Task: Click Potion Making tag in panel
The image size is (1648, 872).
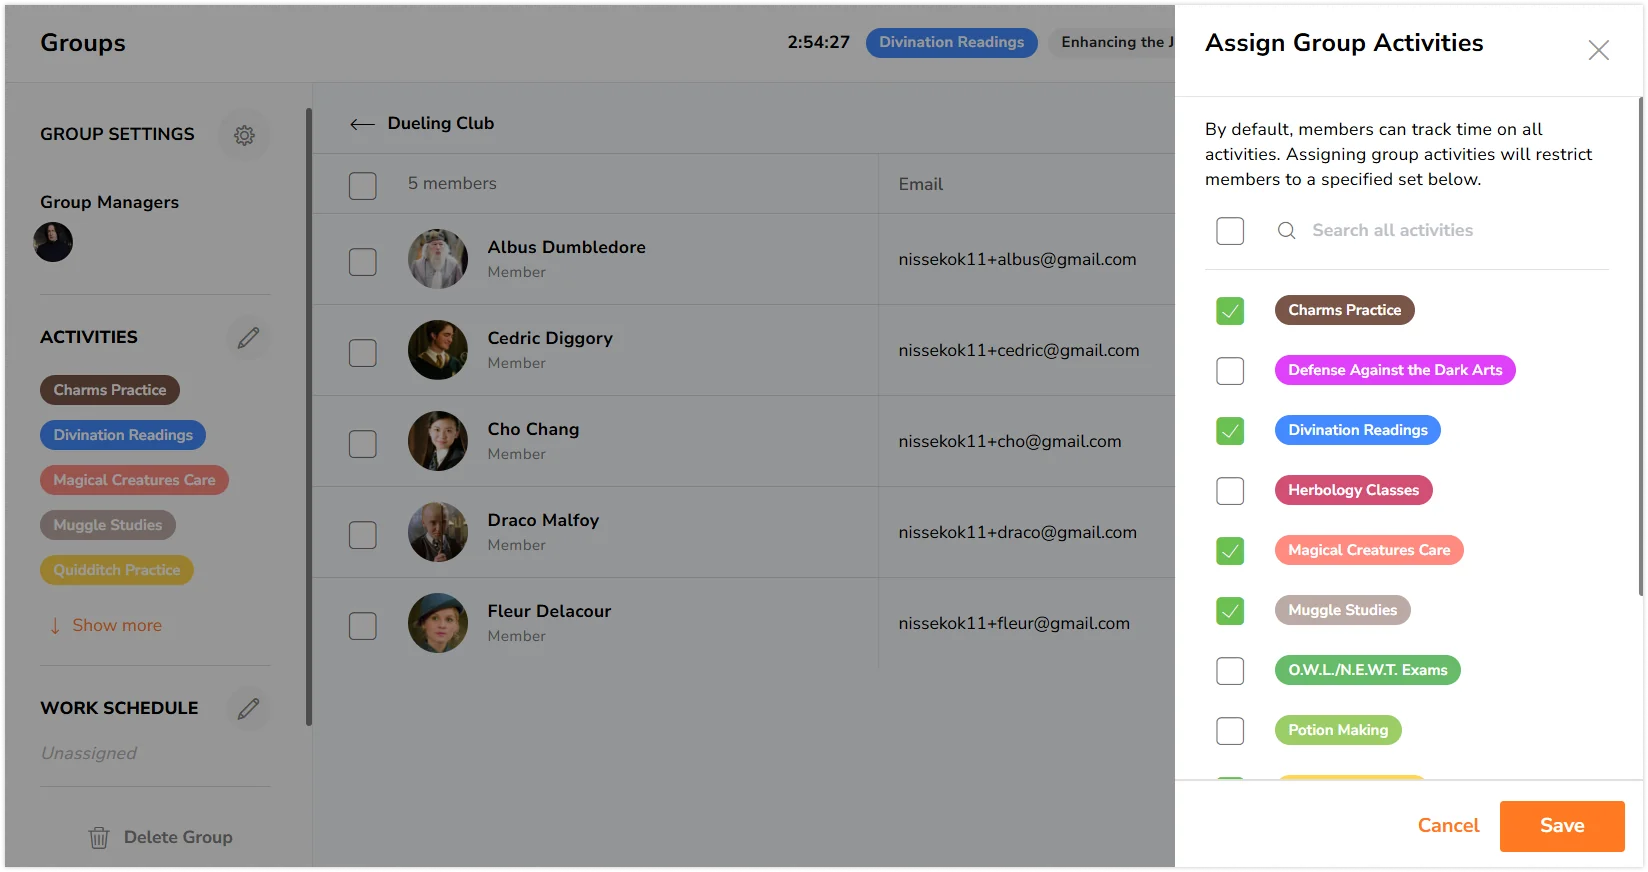Action: [1338, 730]
